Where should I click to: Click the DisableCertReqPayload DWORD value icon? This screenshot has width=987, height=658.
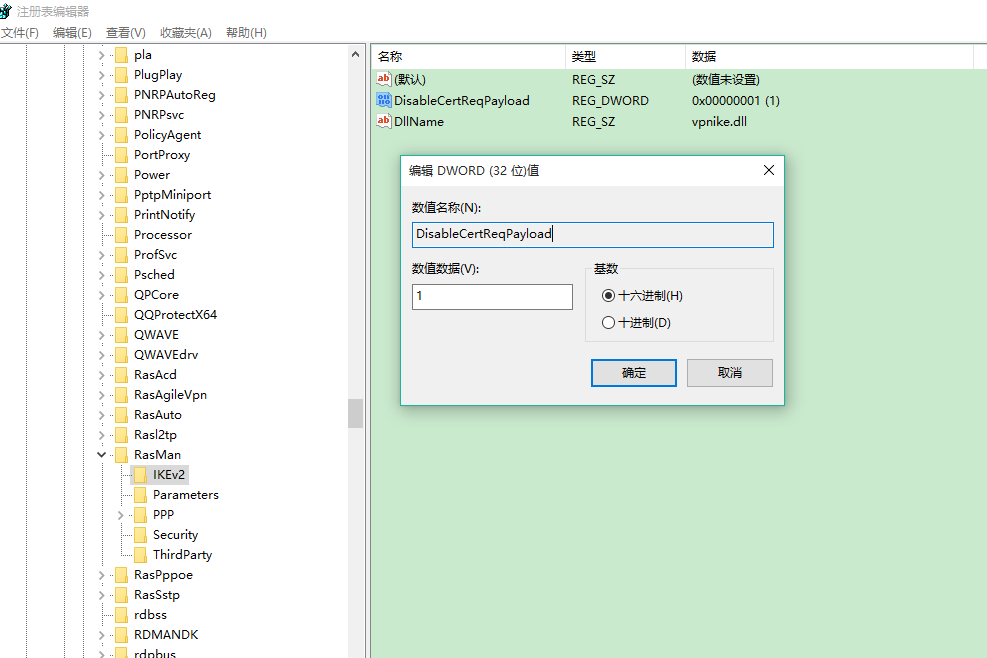coord(384,100)
